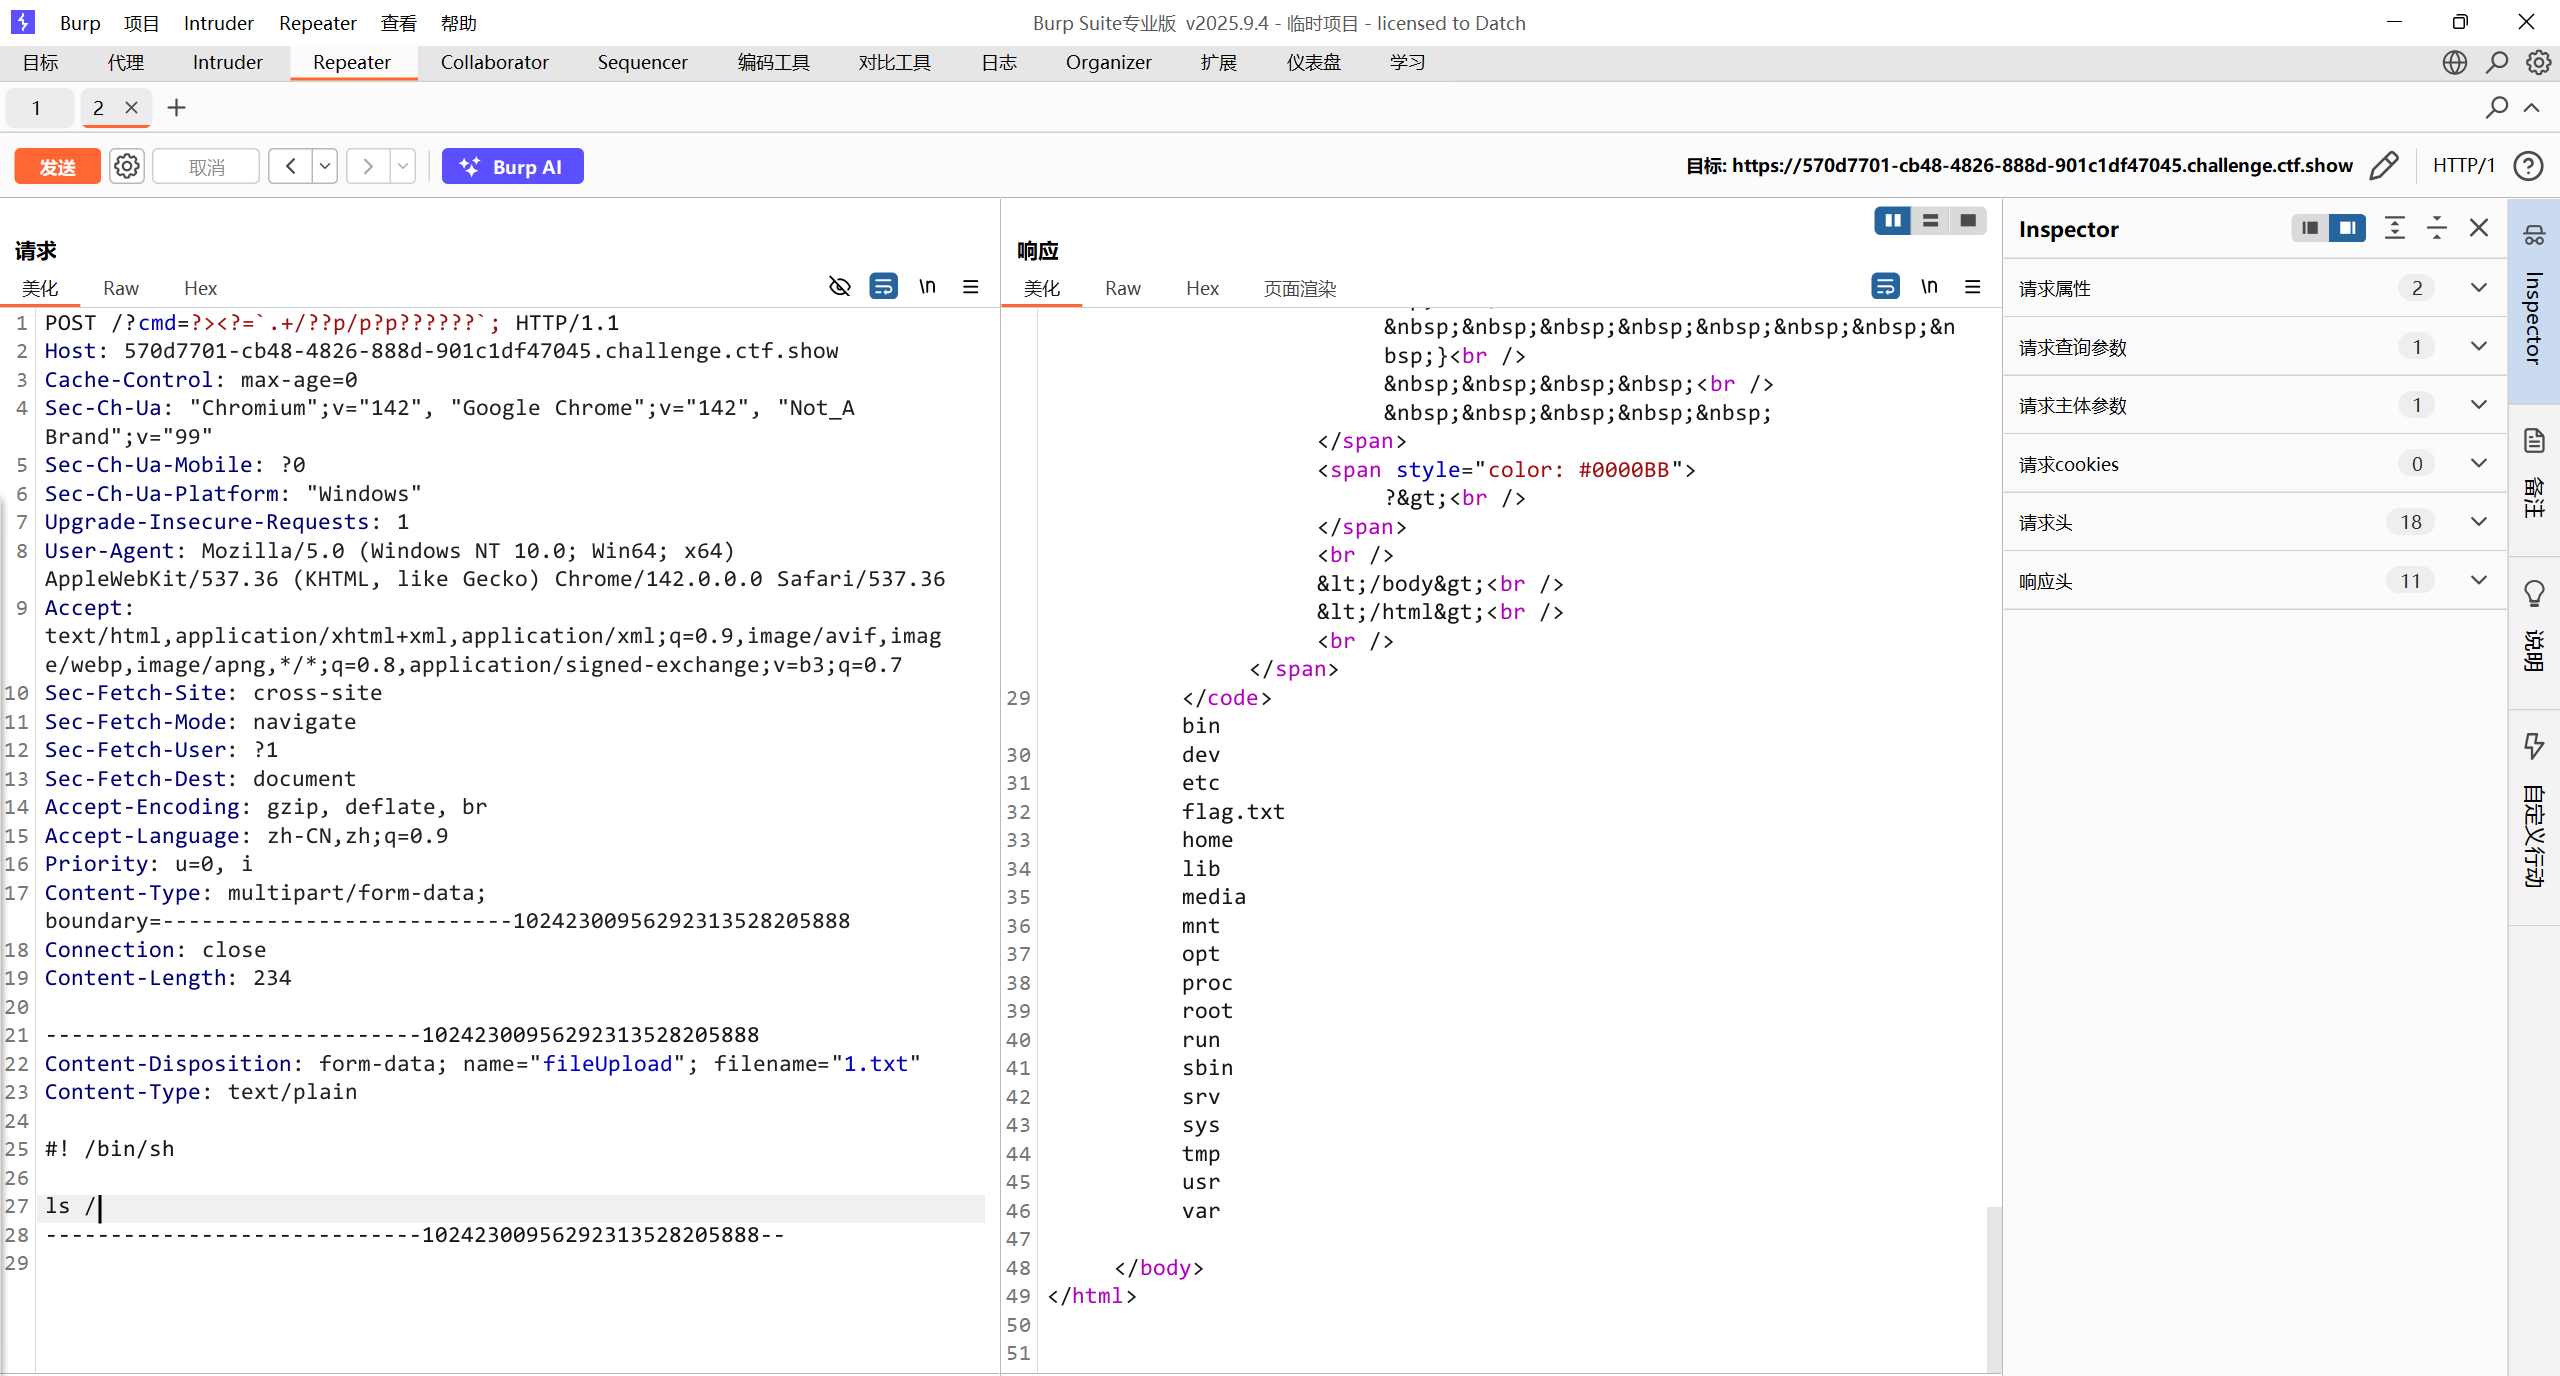Click the globe icon in top bar
This screenshot has height=1376, width=2560.
click(2455, 62)
